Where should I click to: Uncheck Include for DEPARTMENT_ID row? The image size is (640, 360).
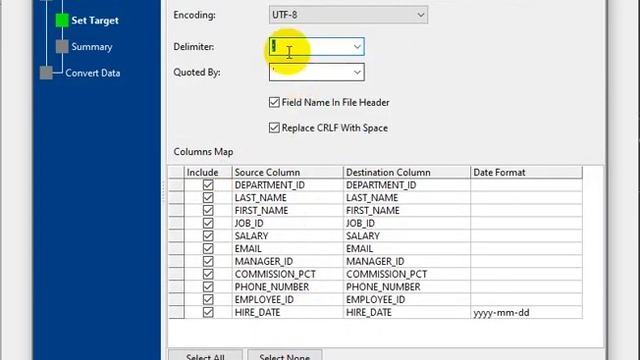pos(208,185)
